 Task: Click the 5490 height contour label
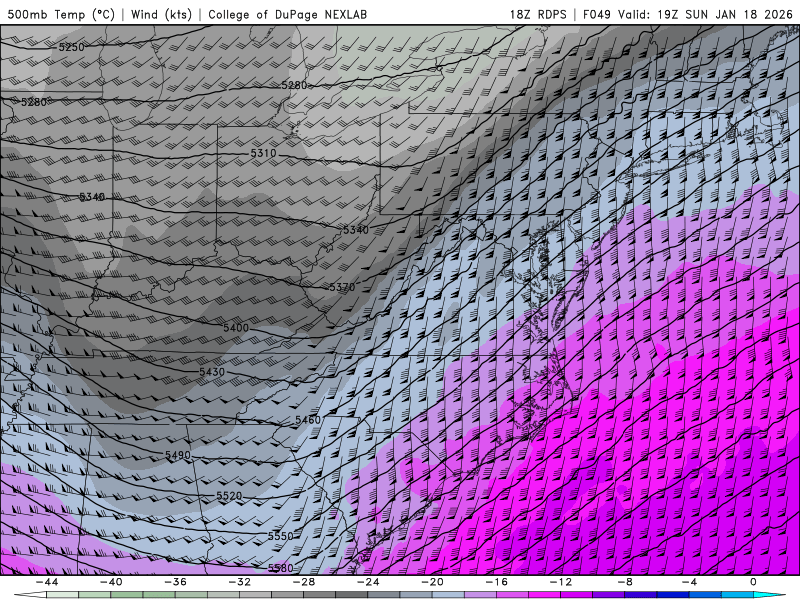178,455
